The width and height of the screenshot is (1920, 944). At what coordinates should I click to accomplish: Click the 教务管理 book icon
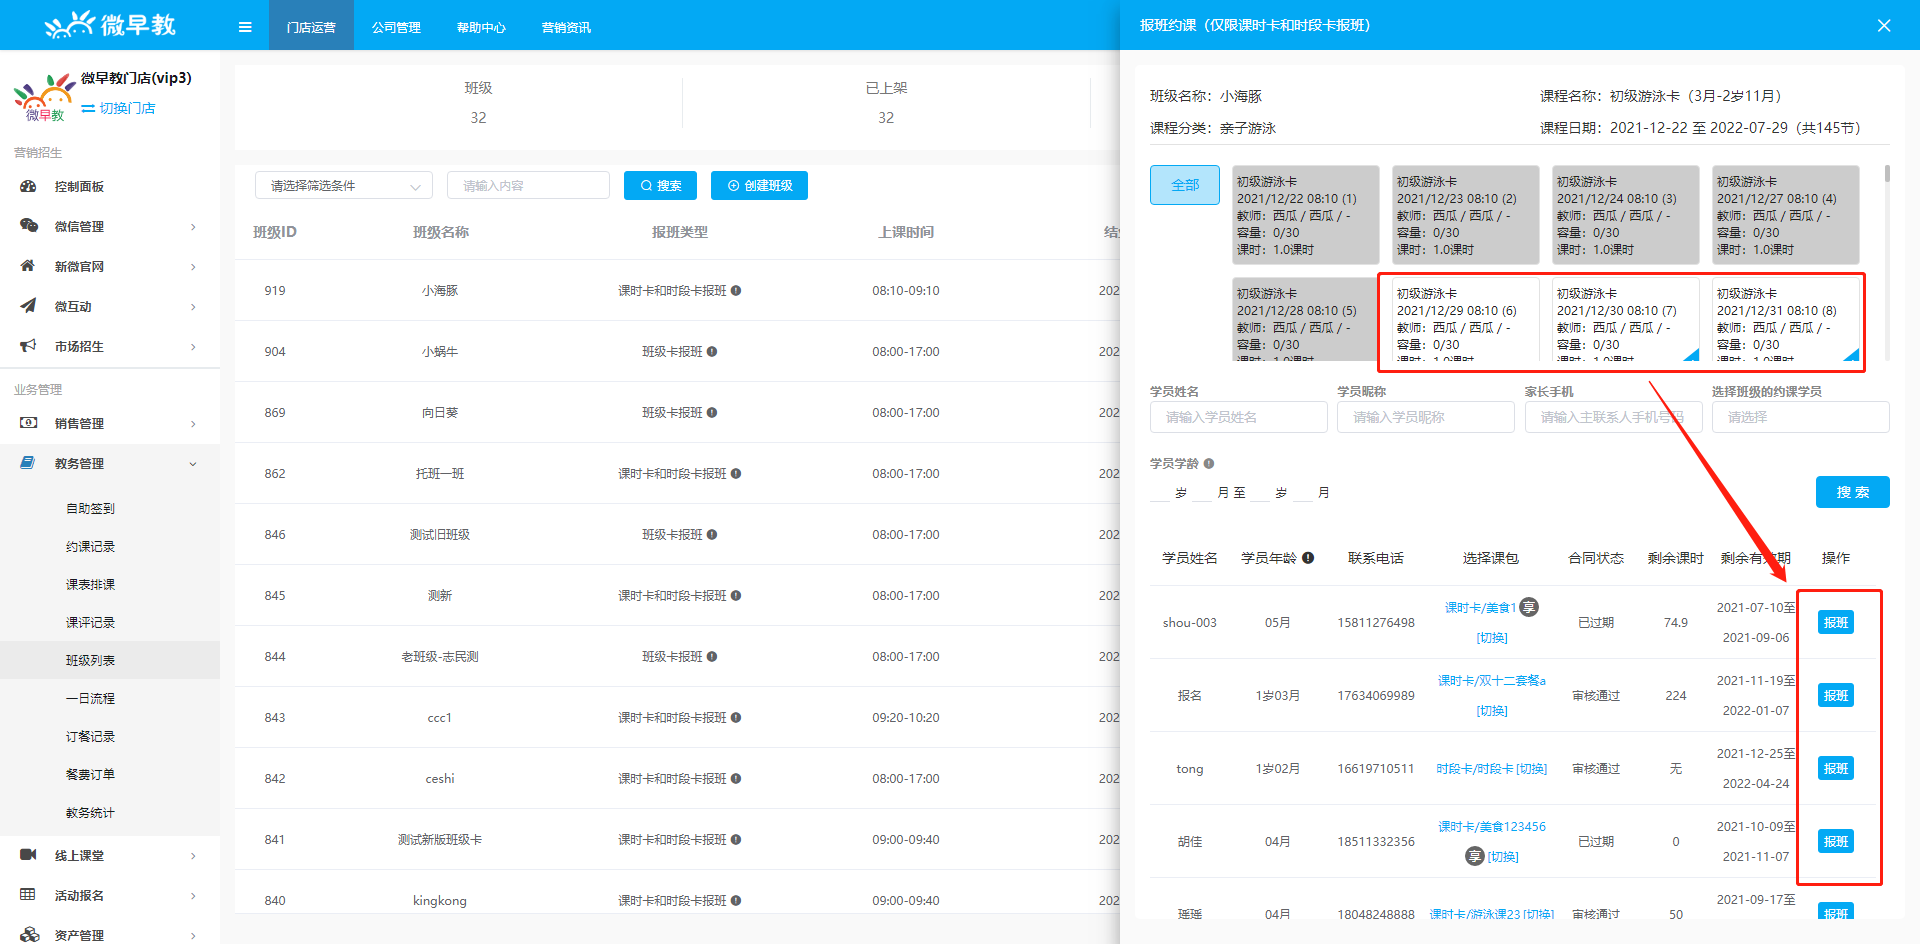[x=28, y=463]
